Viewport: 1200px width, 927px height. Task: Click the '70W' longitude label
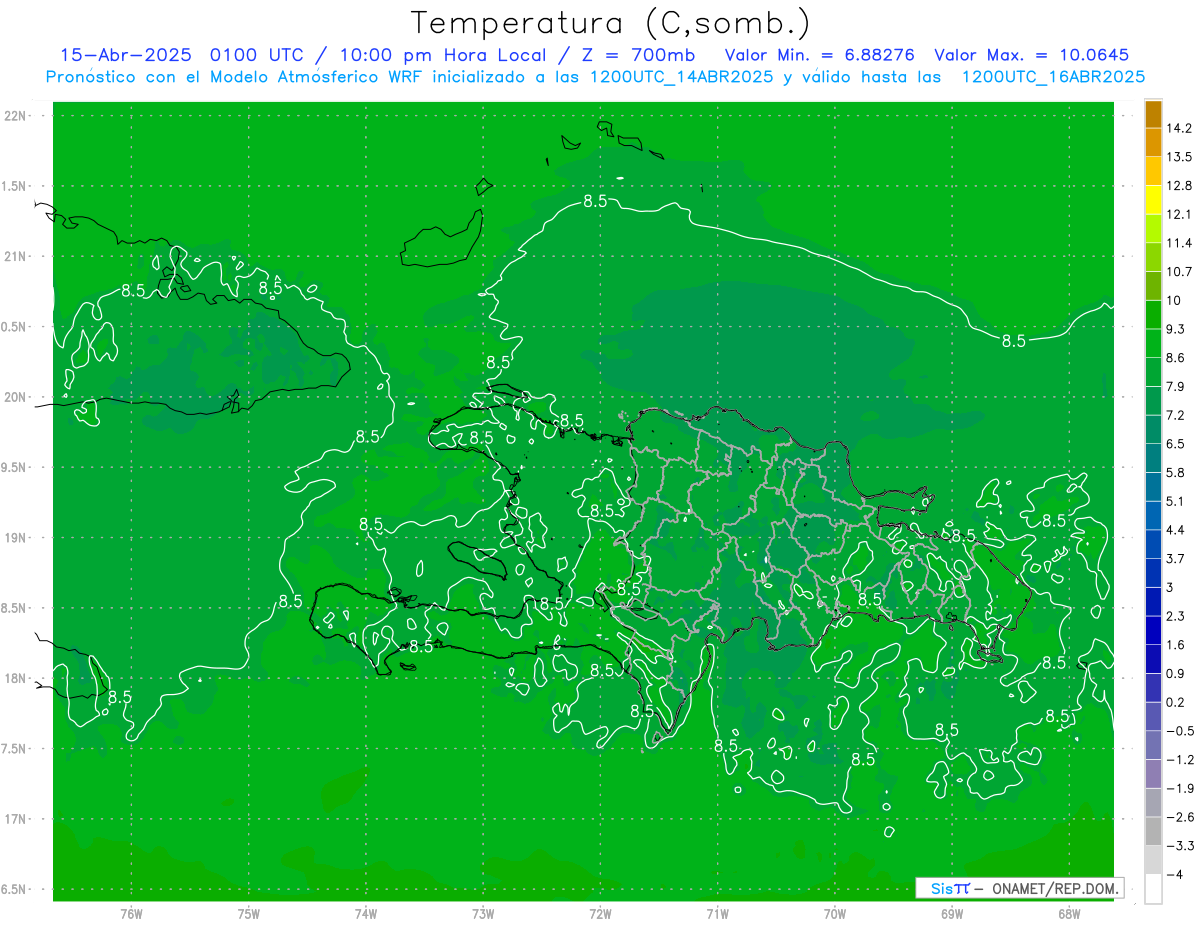(835, 914)
